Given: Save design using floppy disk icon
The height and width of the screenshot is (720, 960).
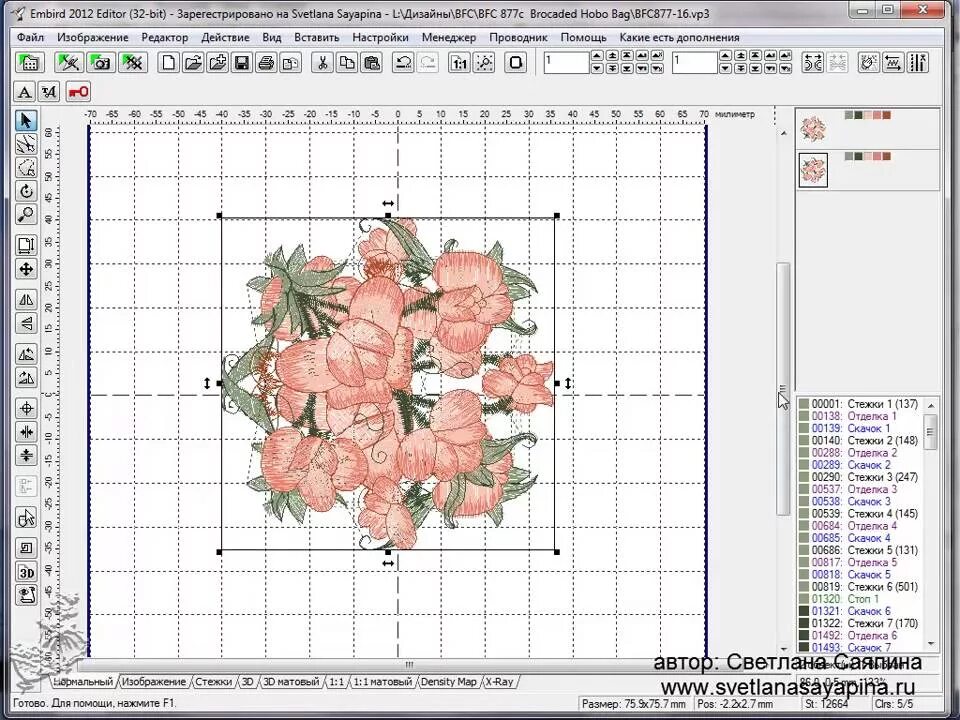Looking at the screenshot, I should pos(242,62).
